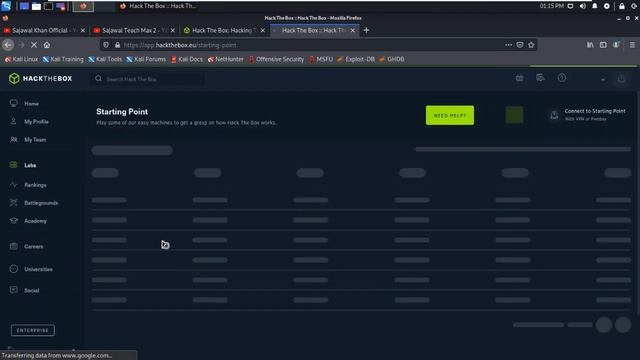Expand the user account dropdown arrow
Image resolution: width=640 pixels, height=360 pixels.
[603, 80]
